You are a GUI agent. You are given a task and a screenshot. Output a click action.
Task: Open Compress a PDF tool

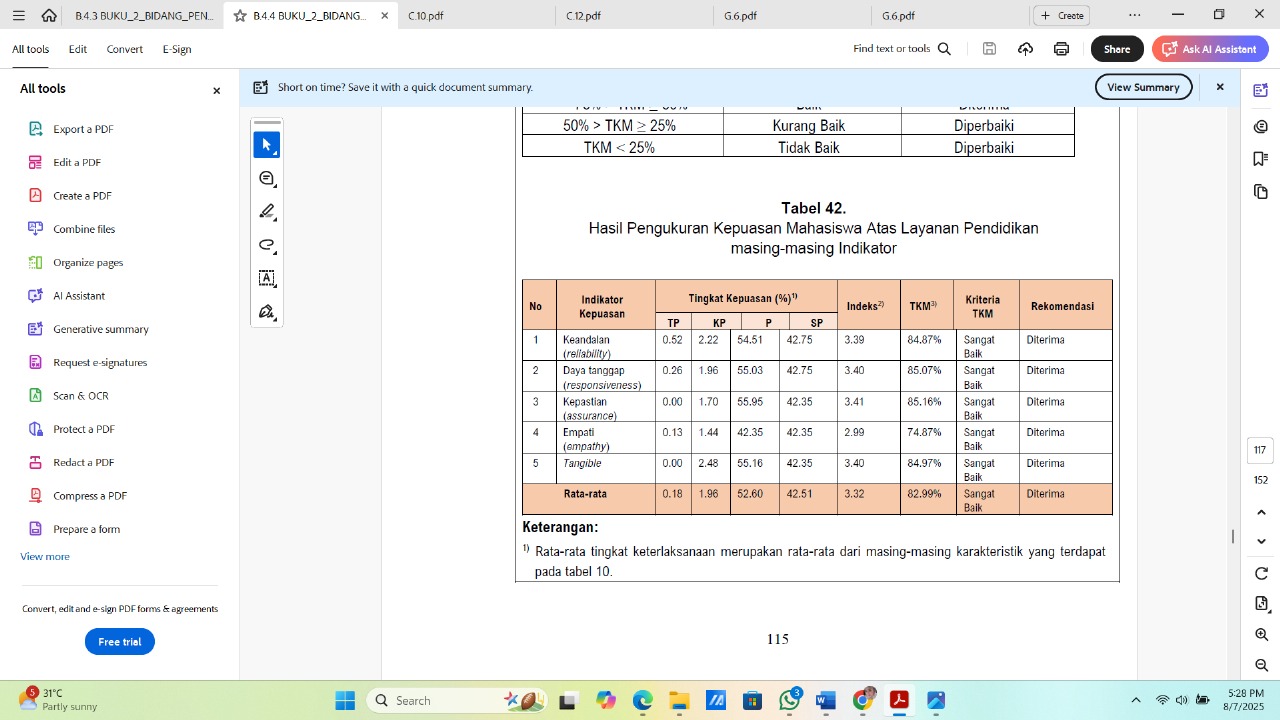90,496
